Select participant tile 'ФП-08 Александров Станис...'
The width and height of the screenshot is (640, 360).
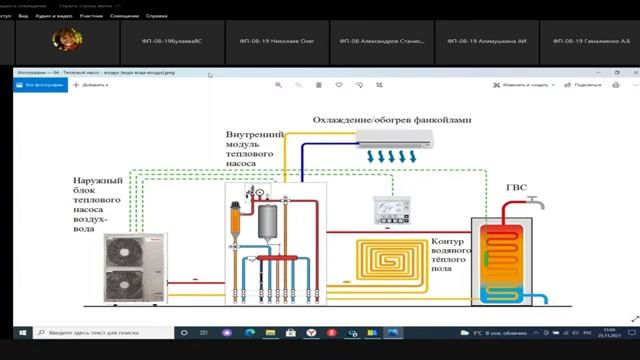(x=382, y=42)
